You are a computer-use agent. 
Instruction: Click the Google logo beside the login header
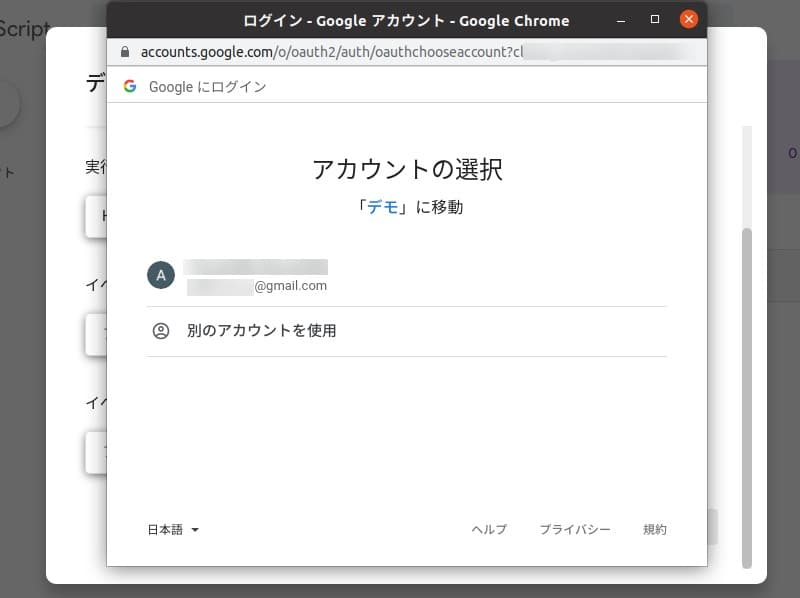coord(130,86)
